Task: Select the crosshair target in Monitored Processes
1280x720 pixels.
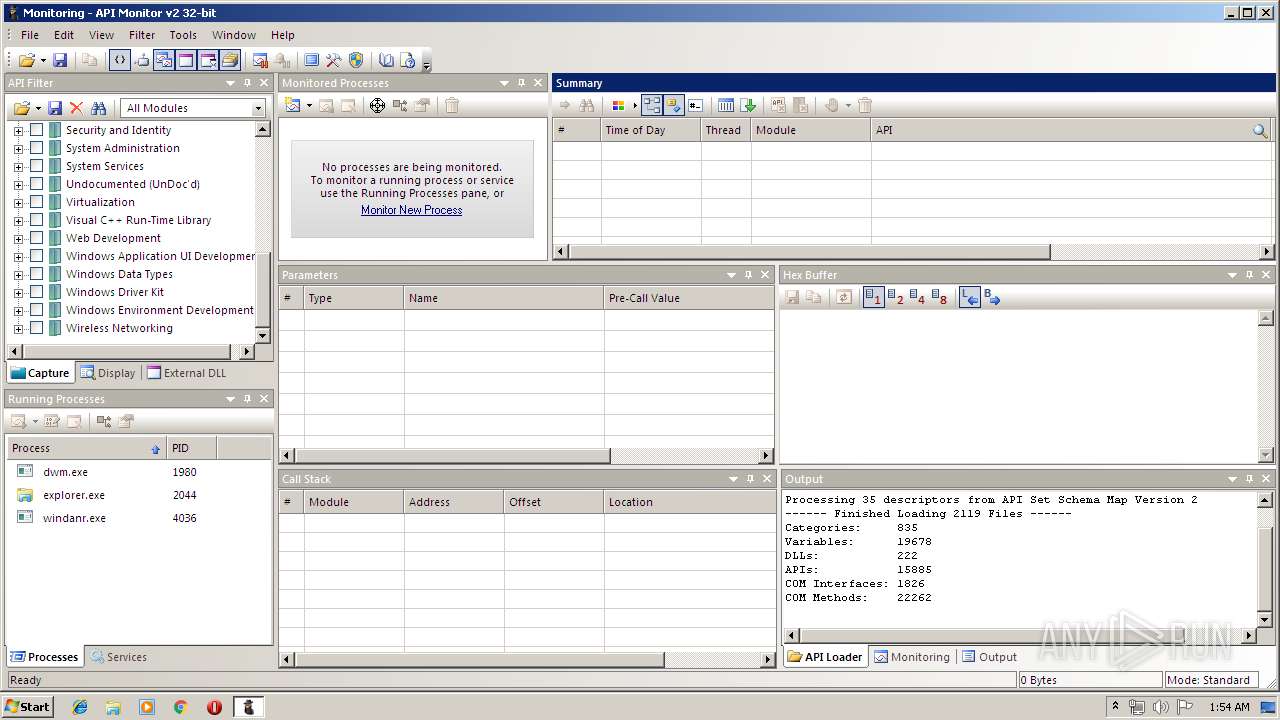Action: [377, 105]
